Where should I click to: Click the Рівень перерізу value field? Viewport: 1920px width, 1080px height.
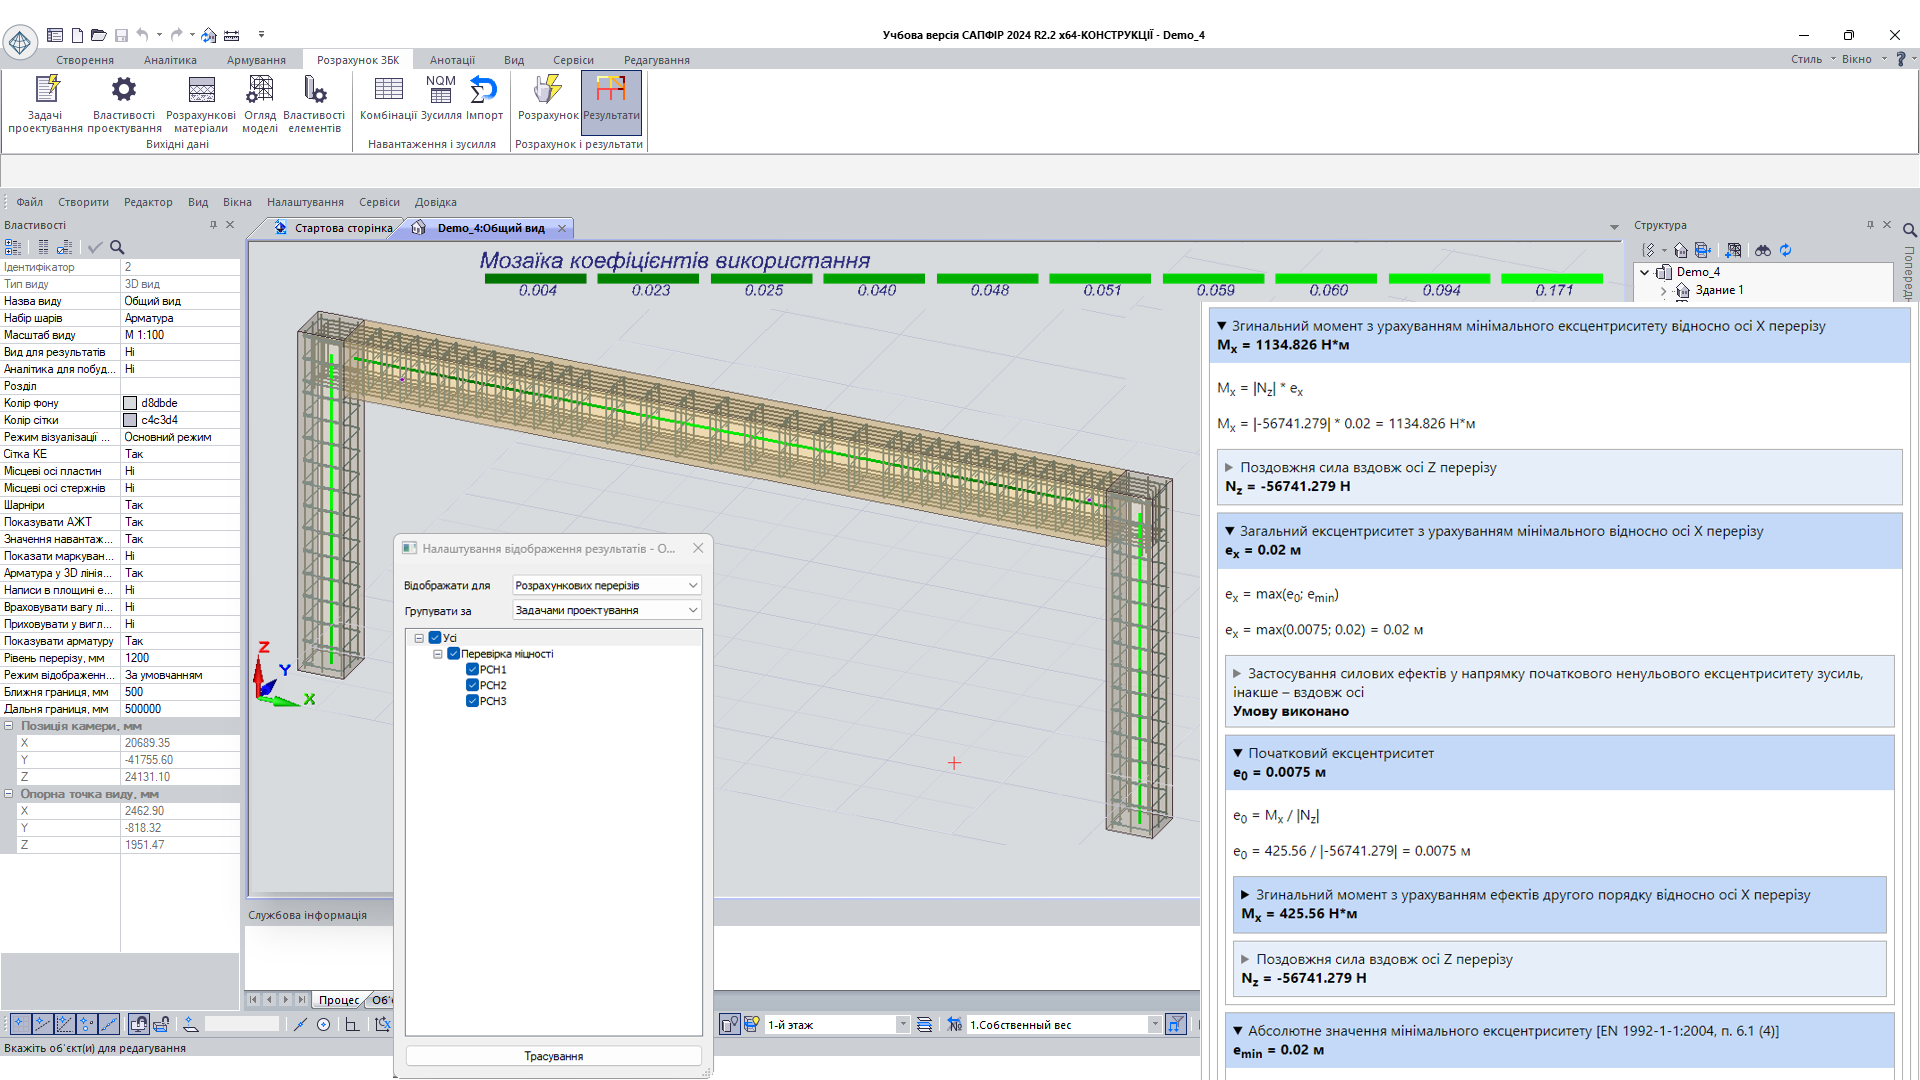click(x=180, y=658)
